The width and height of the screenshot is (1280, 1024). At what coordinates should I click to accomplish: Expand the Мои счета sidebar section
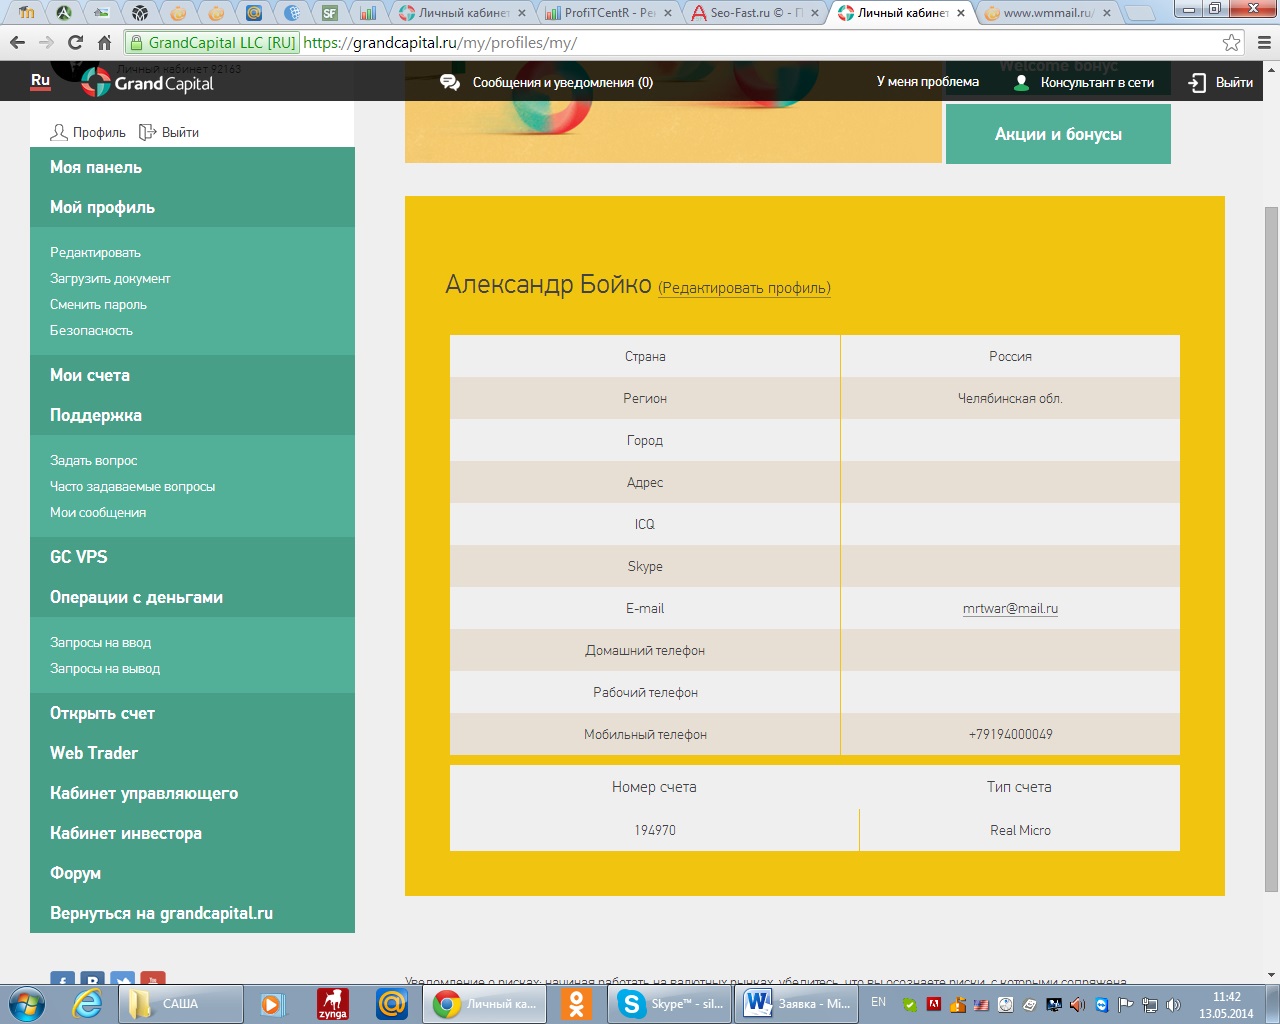click(x=90, y=375)
